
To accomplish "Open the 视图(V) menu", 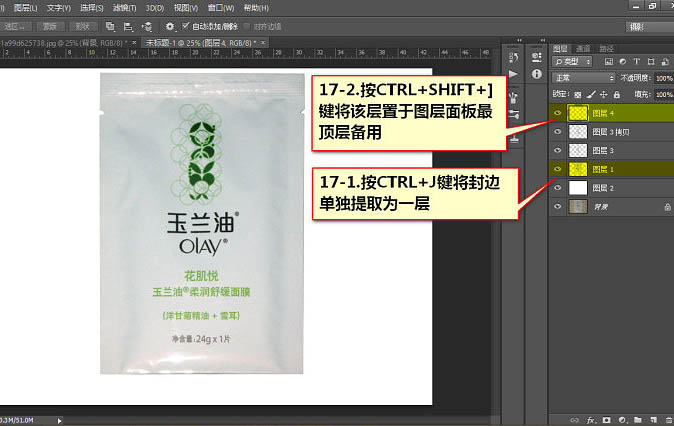I will click(x=186, y=8).
